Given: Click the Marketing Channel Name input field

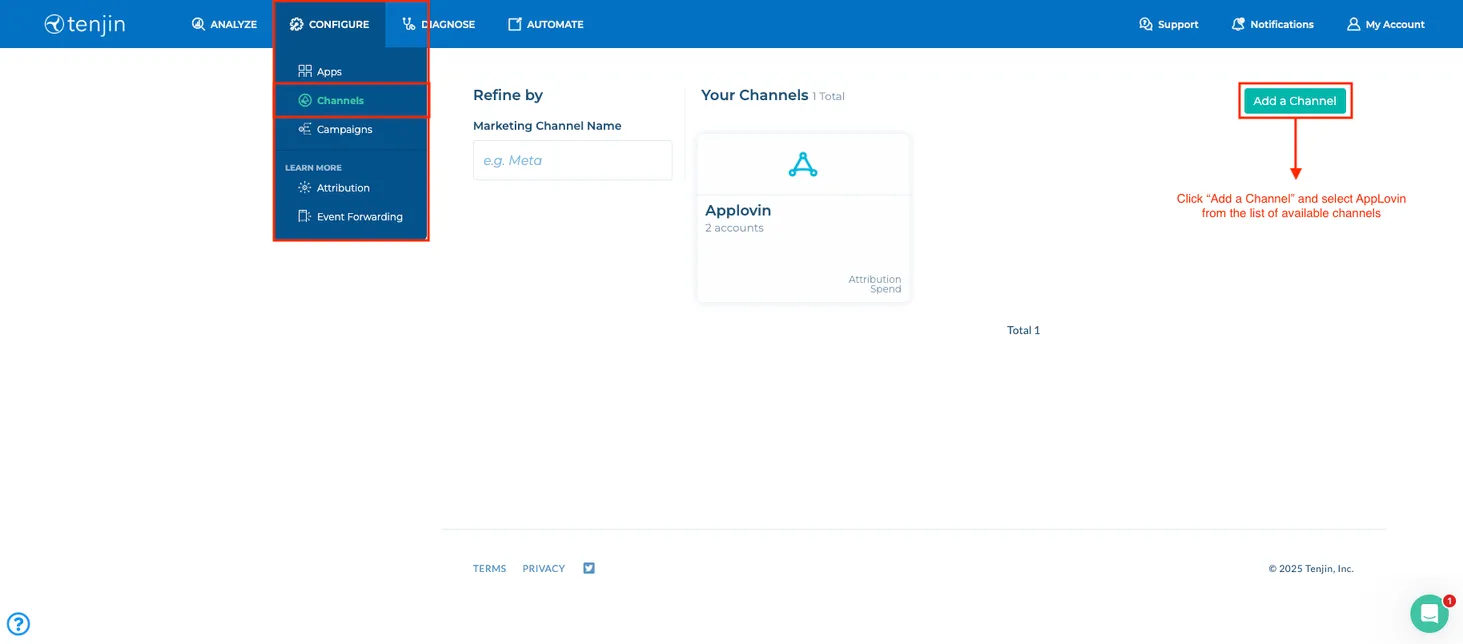Looking at the screenshot, I should click(x=572, y=160).
